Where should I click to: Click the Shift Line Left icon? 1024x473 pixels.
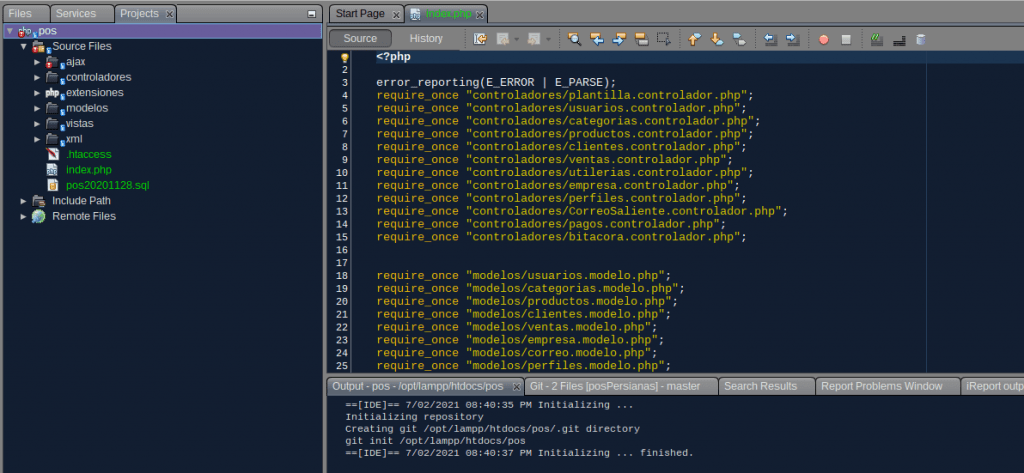(x=770, y=39)
